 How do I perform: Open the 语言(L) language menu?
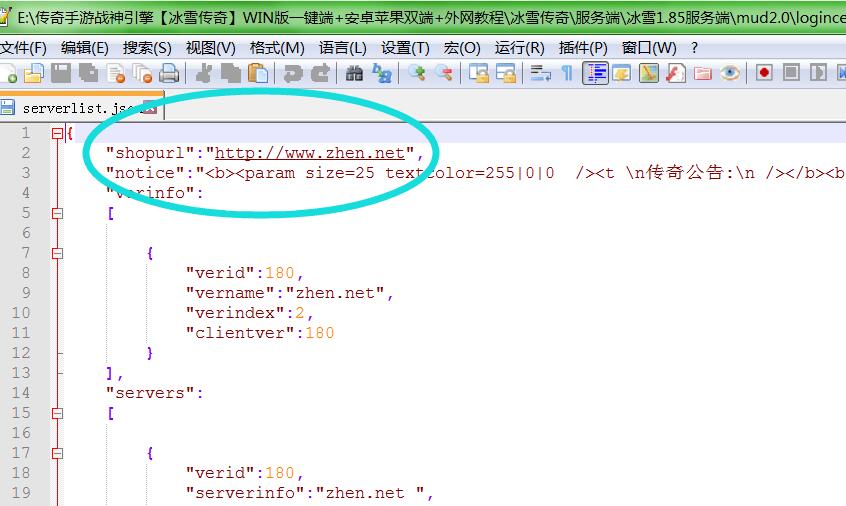[x=342, y=47]
